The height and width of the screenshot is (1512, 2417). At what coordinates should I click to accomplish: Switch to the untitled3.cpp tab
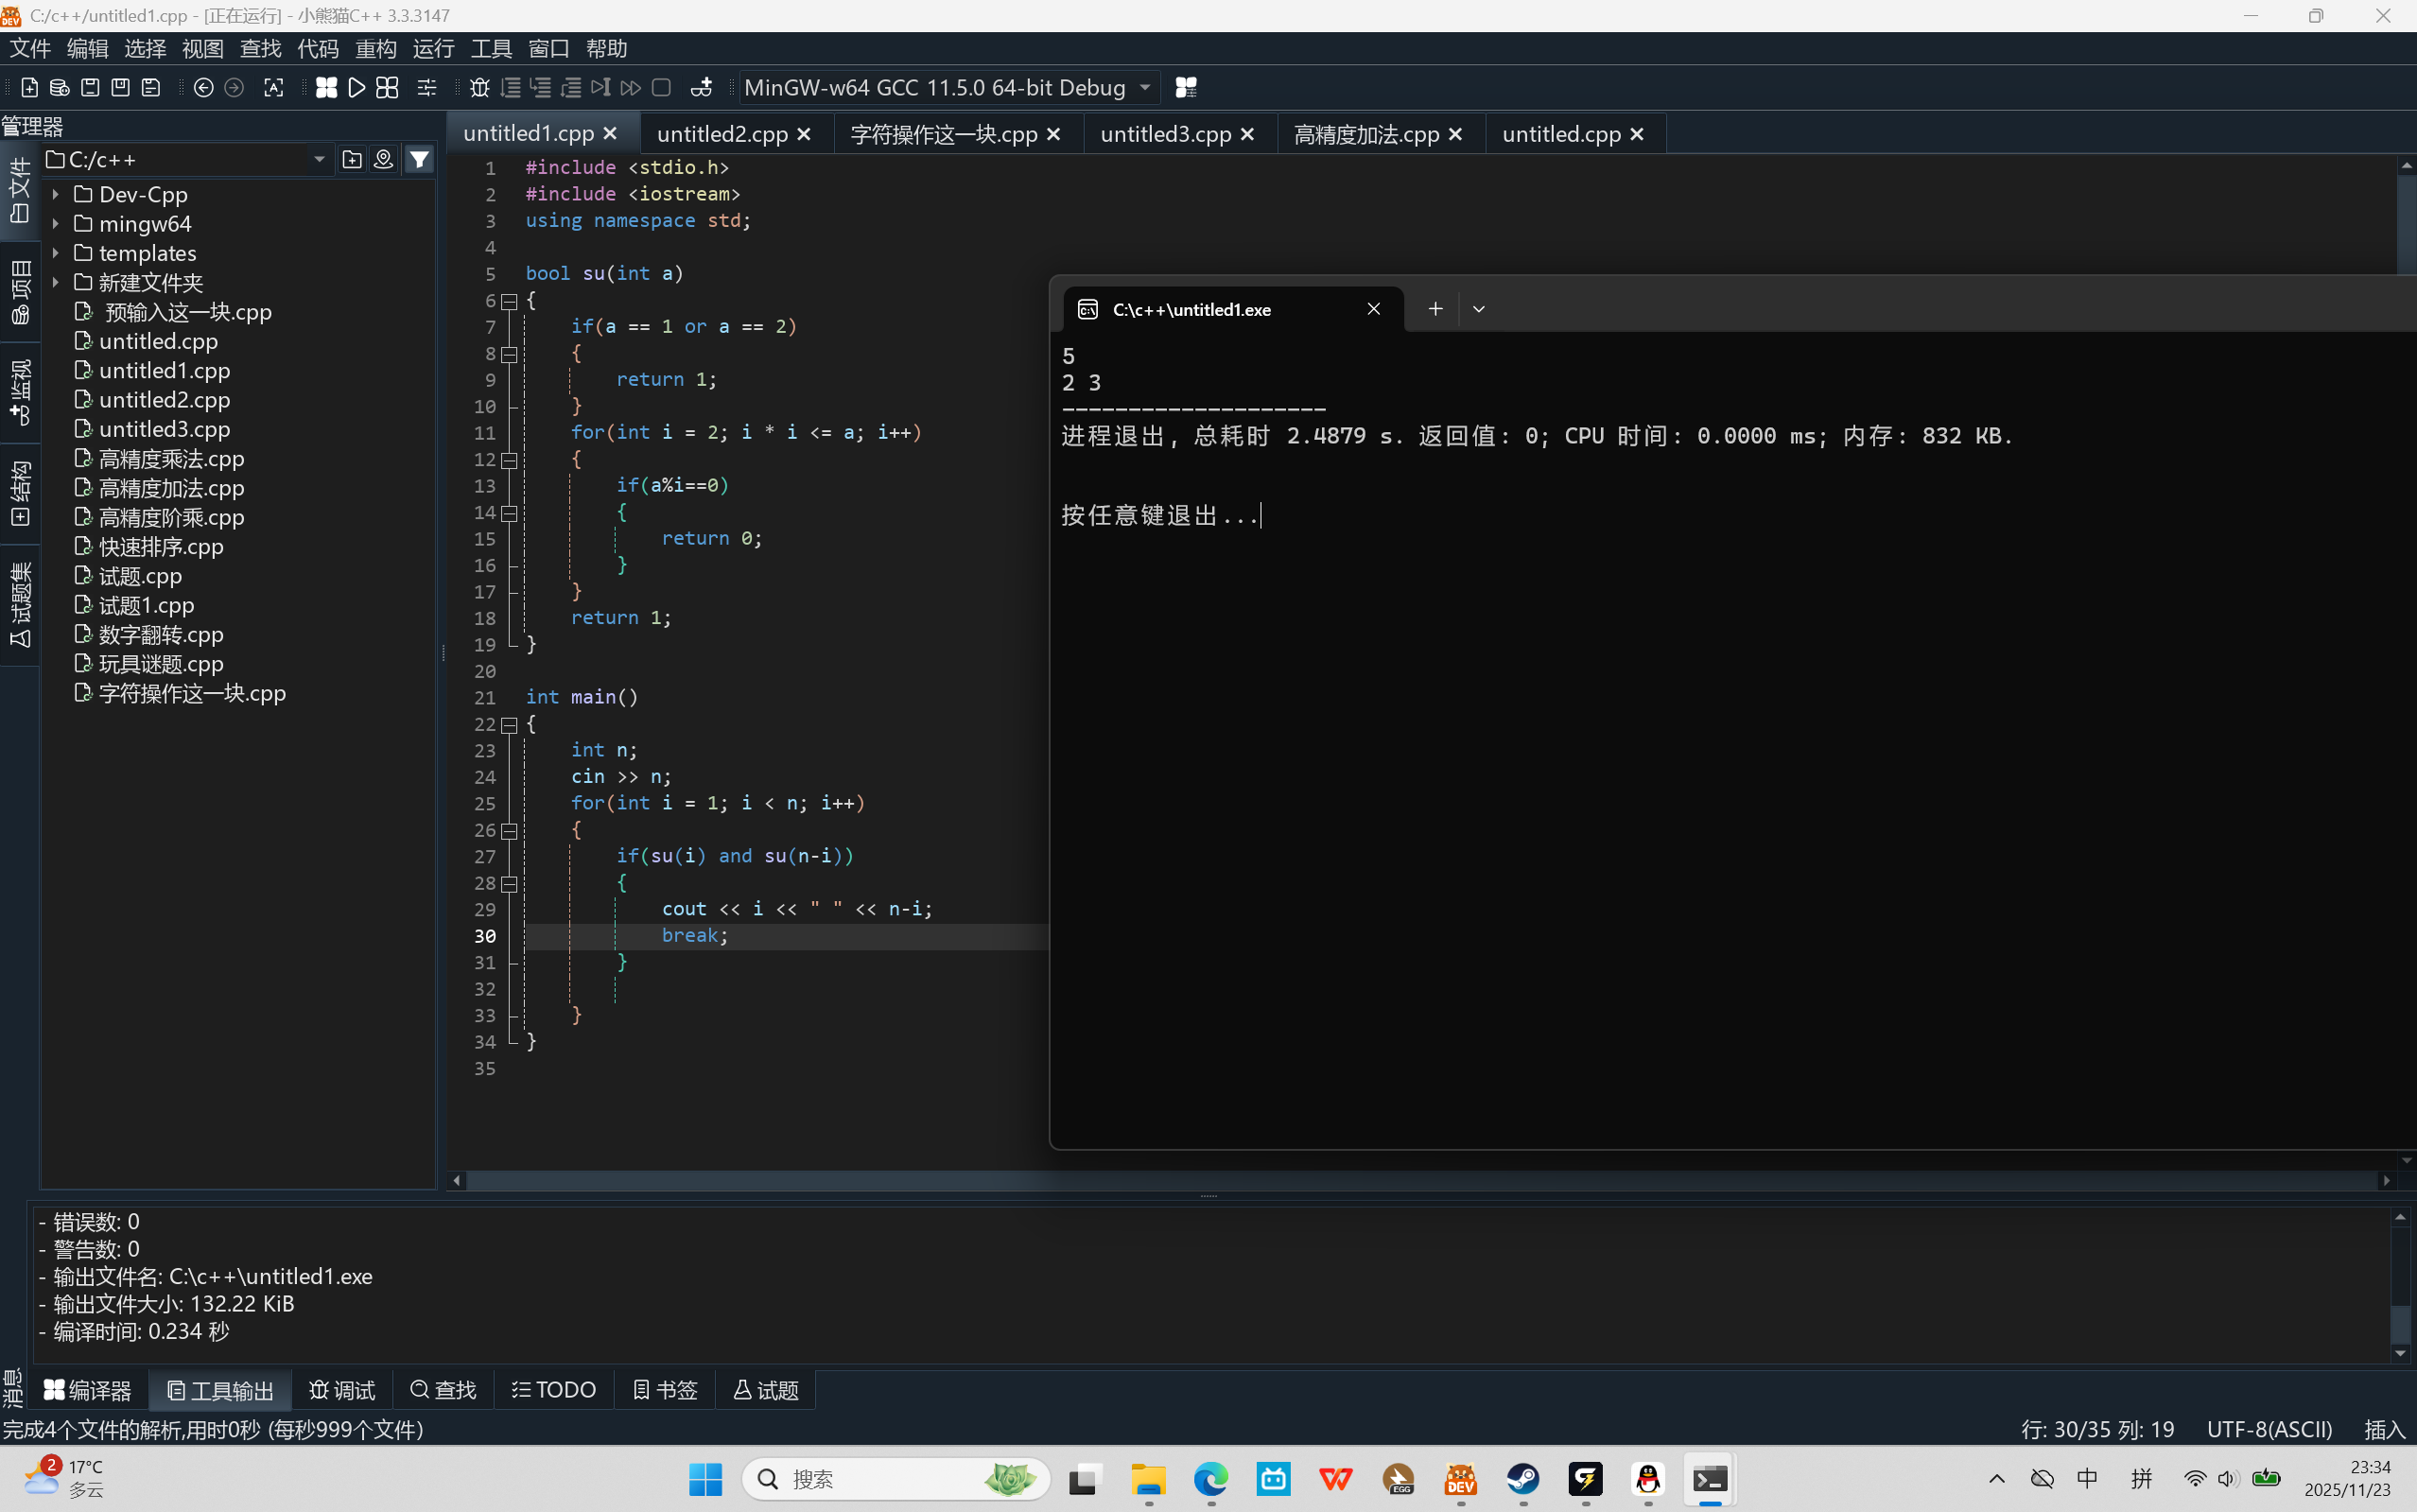(1165, 134)
